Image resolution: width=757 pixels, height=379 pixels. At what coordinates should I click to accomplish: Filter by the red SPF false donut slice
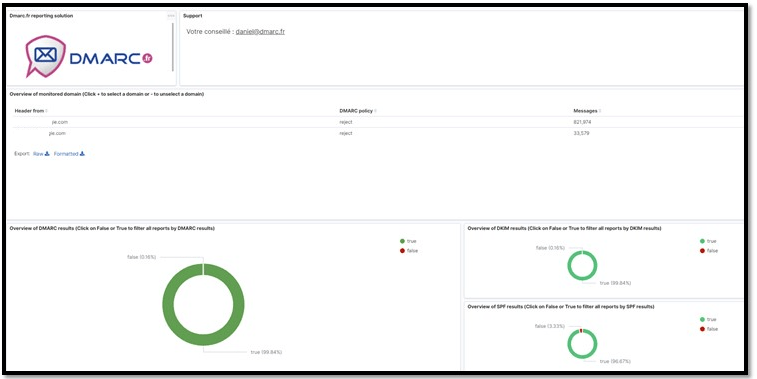click(581, 331)
